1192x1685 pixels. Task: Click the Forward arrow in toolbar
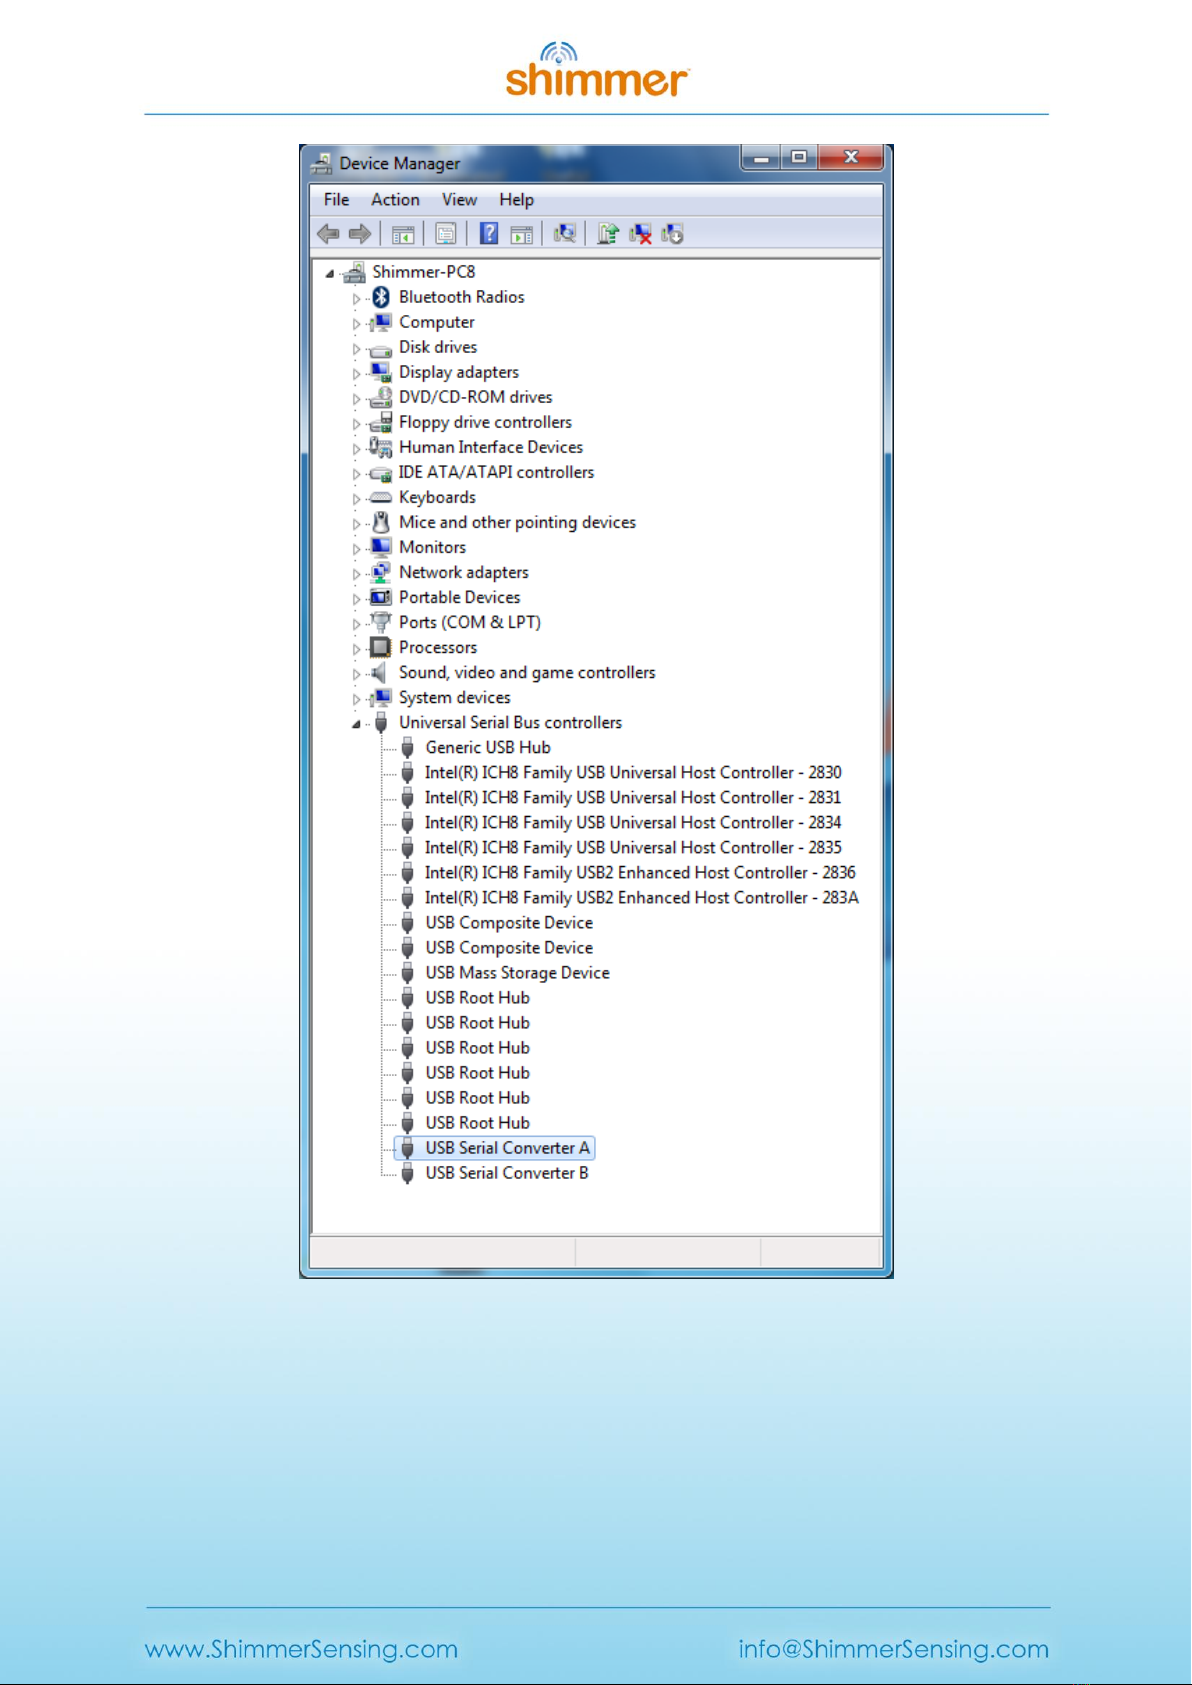pos(360,234)
